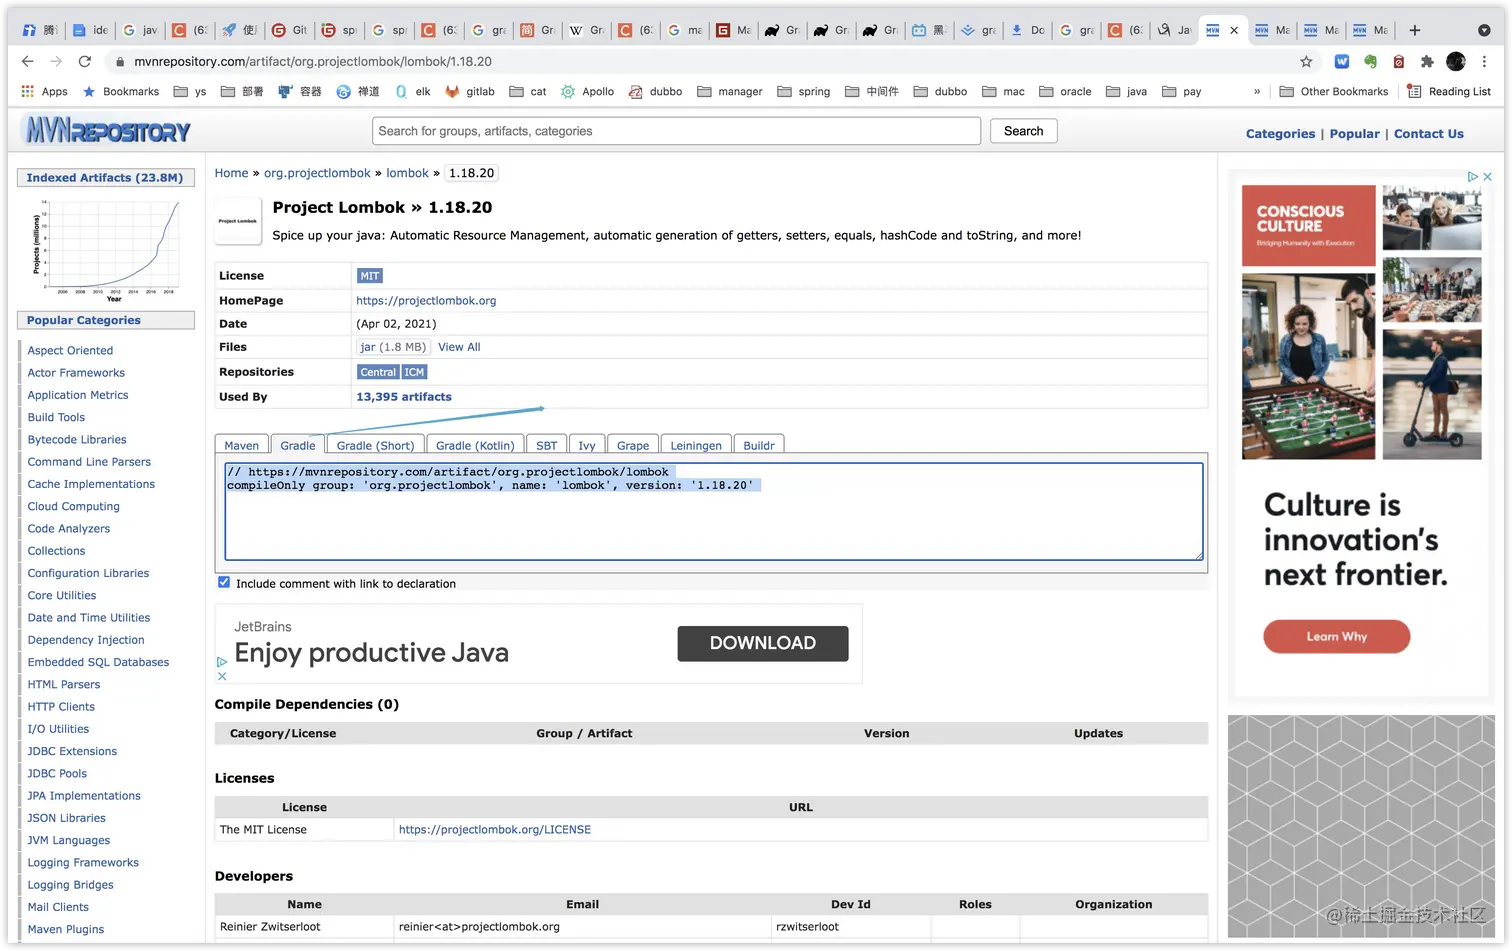Click the Search button
The image size is (1512, 951).
tap(1023, 131)
